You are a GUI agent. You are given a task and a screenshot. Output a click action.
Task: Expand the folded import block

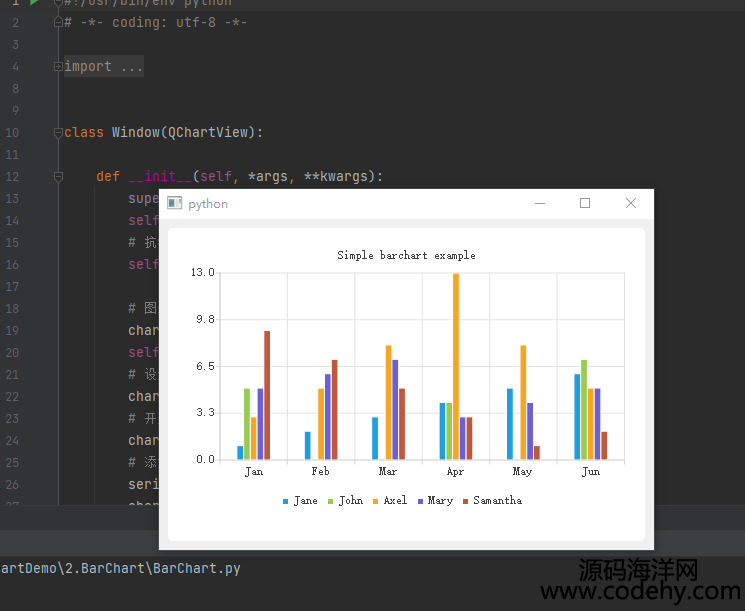58,67
